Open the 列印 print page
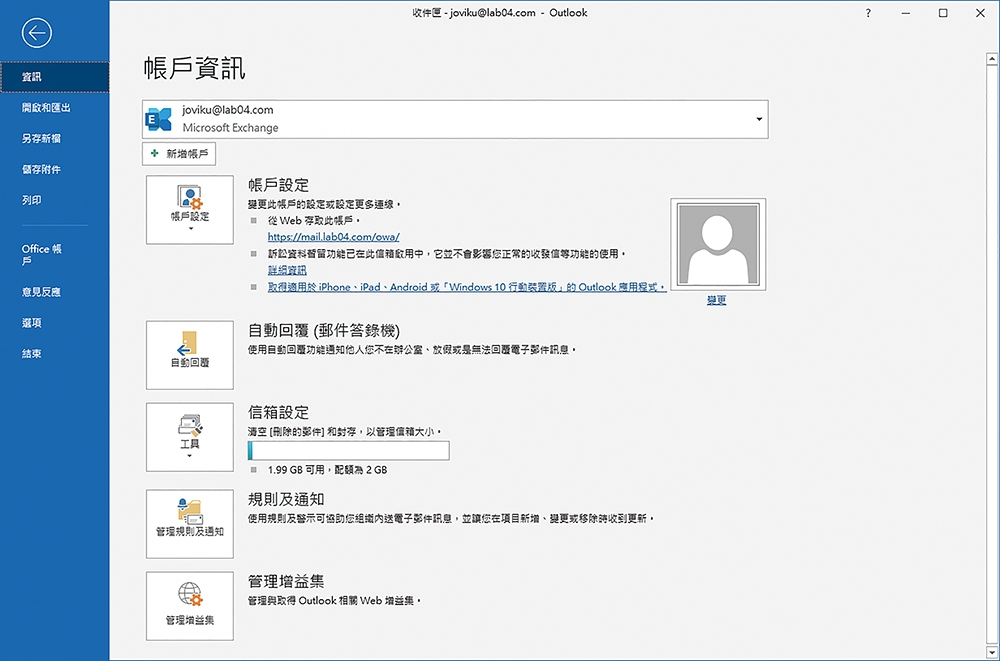This screenshot has width=1000, height=661. (55, 200)
